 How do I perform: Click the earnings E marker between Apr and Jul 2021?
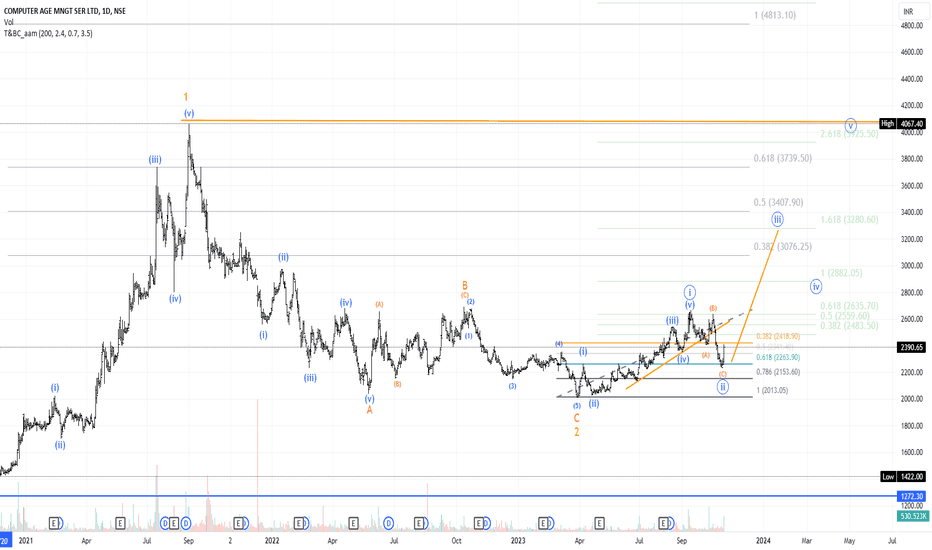point(120,523)
